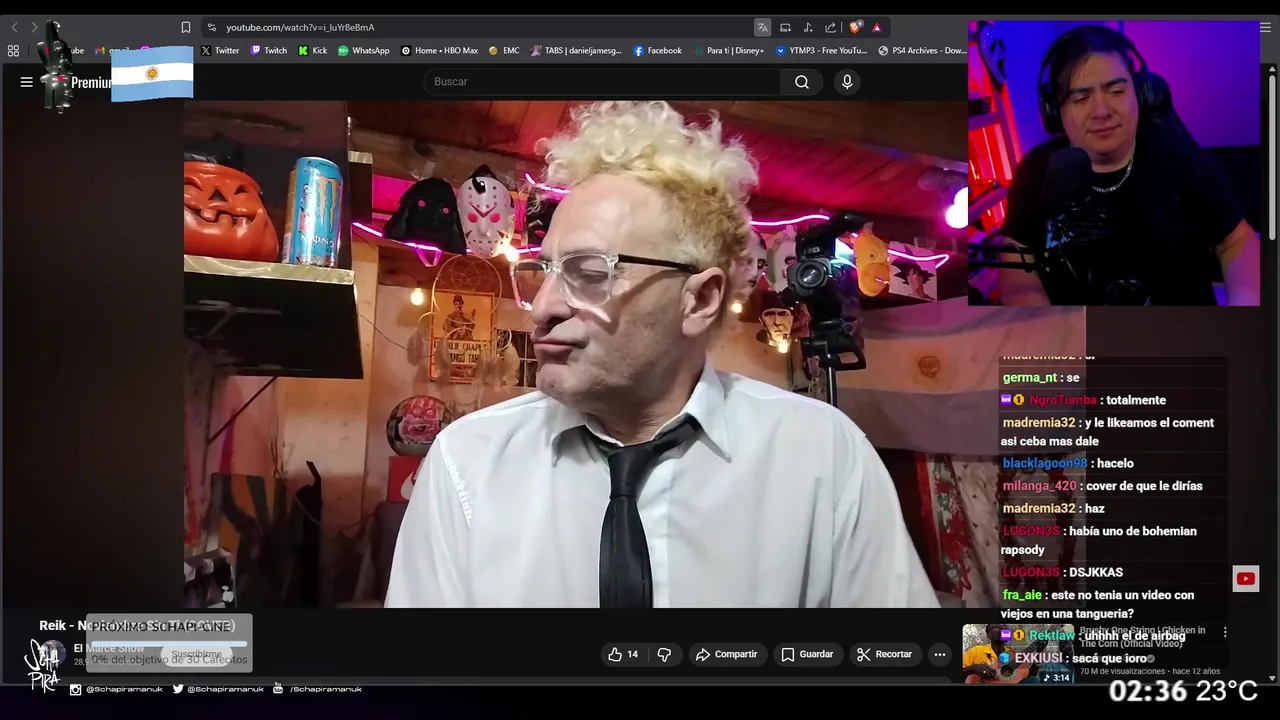Image resolution: width=1280 pixels, height=720 pixels.
Task: Click the music note media icon
Action: coord(808,27)
